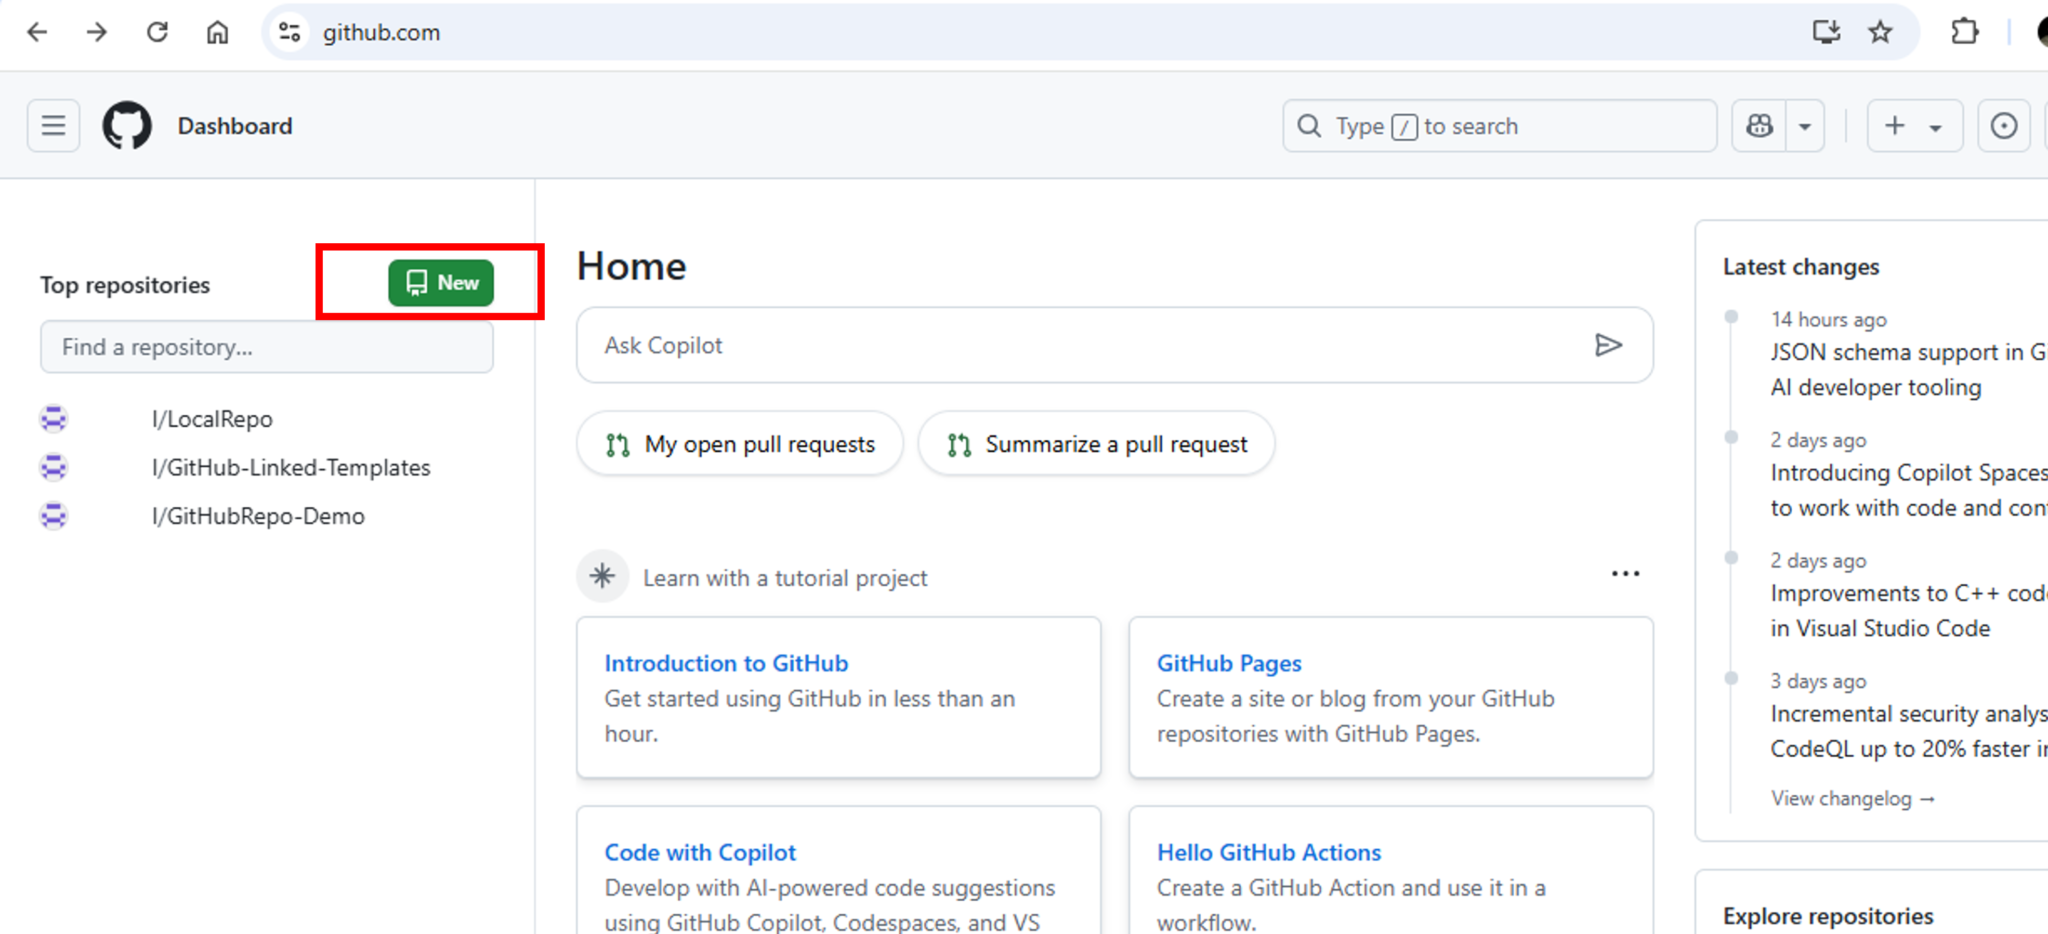The height and width of the screenshot is (934, 2048).
Task: Submit question via Ask Copilot send icon
Action: (1609, 345)
